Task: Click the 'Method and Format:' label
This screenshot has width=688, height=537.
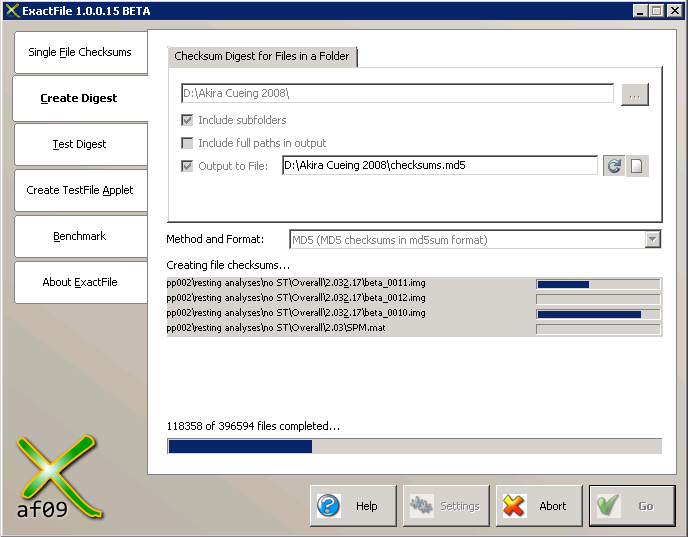Action: [x=215, y=239]
